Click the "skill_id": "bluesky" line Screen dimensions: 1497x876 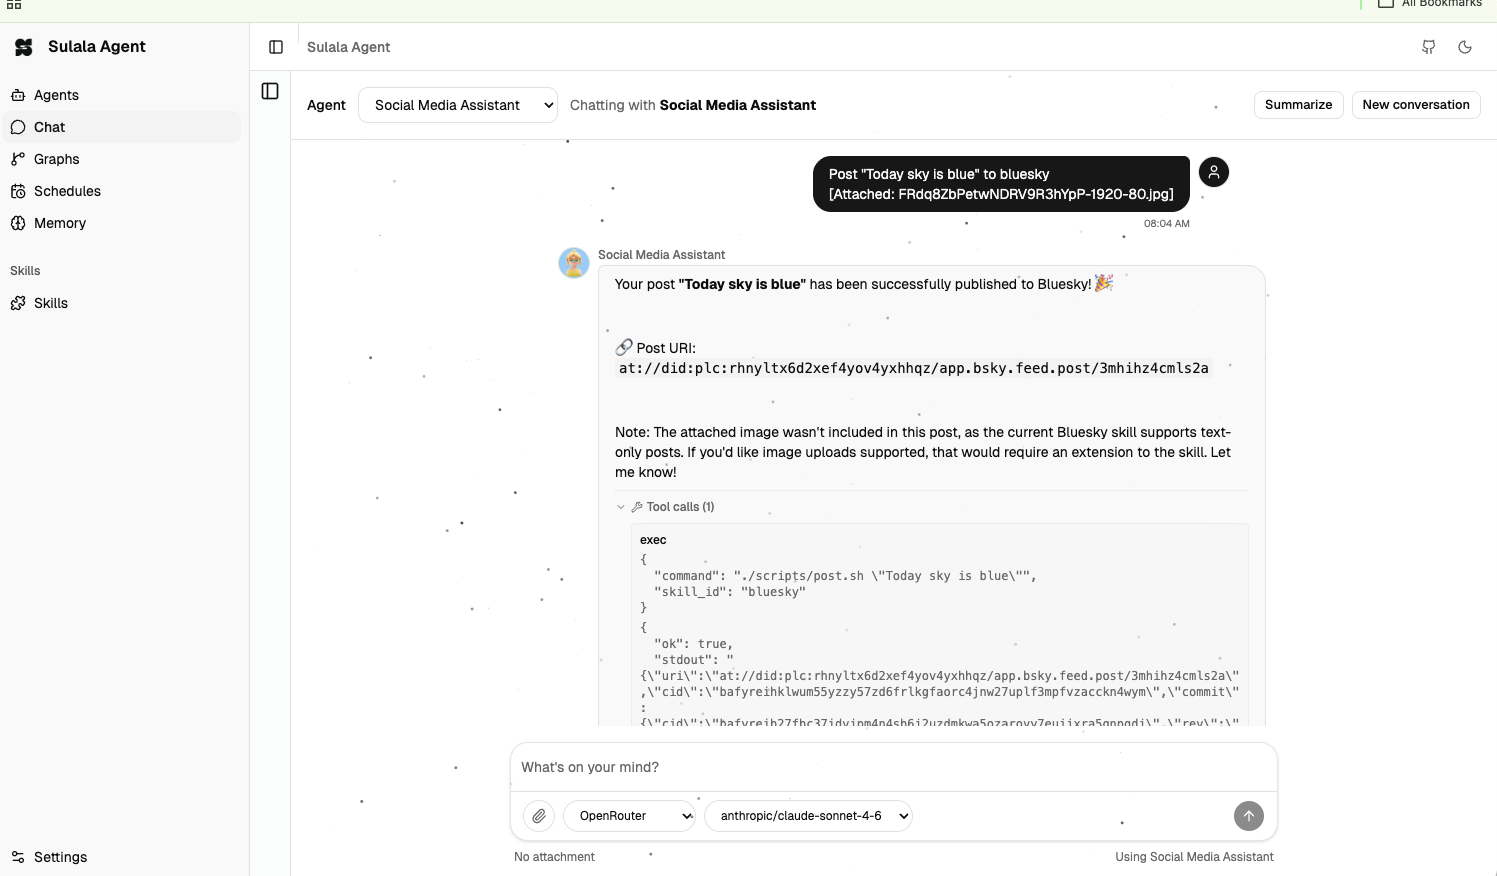(x=729, y=592)
